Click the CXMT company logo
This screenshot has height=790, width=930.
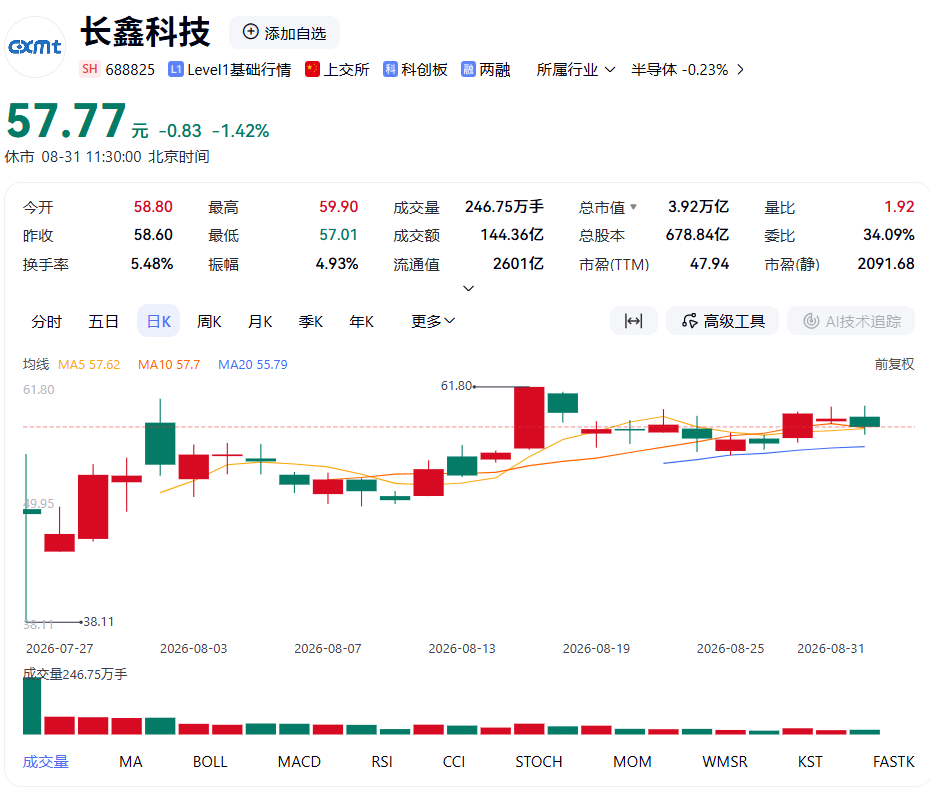pos(35,47)
